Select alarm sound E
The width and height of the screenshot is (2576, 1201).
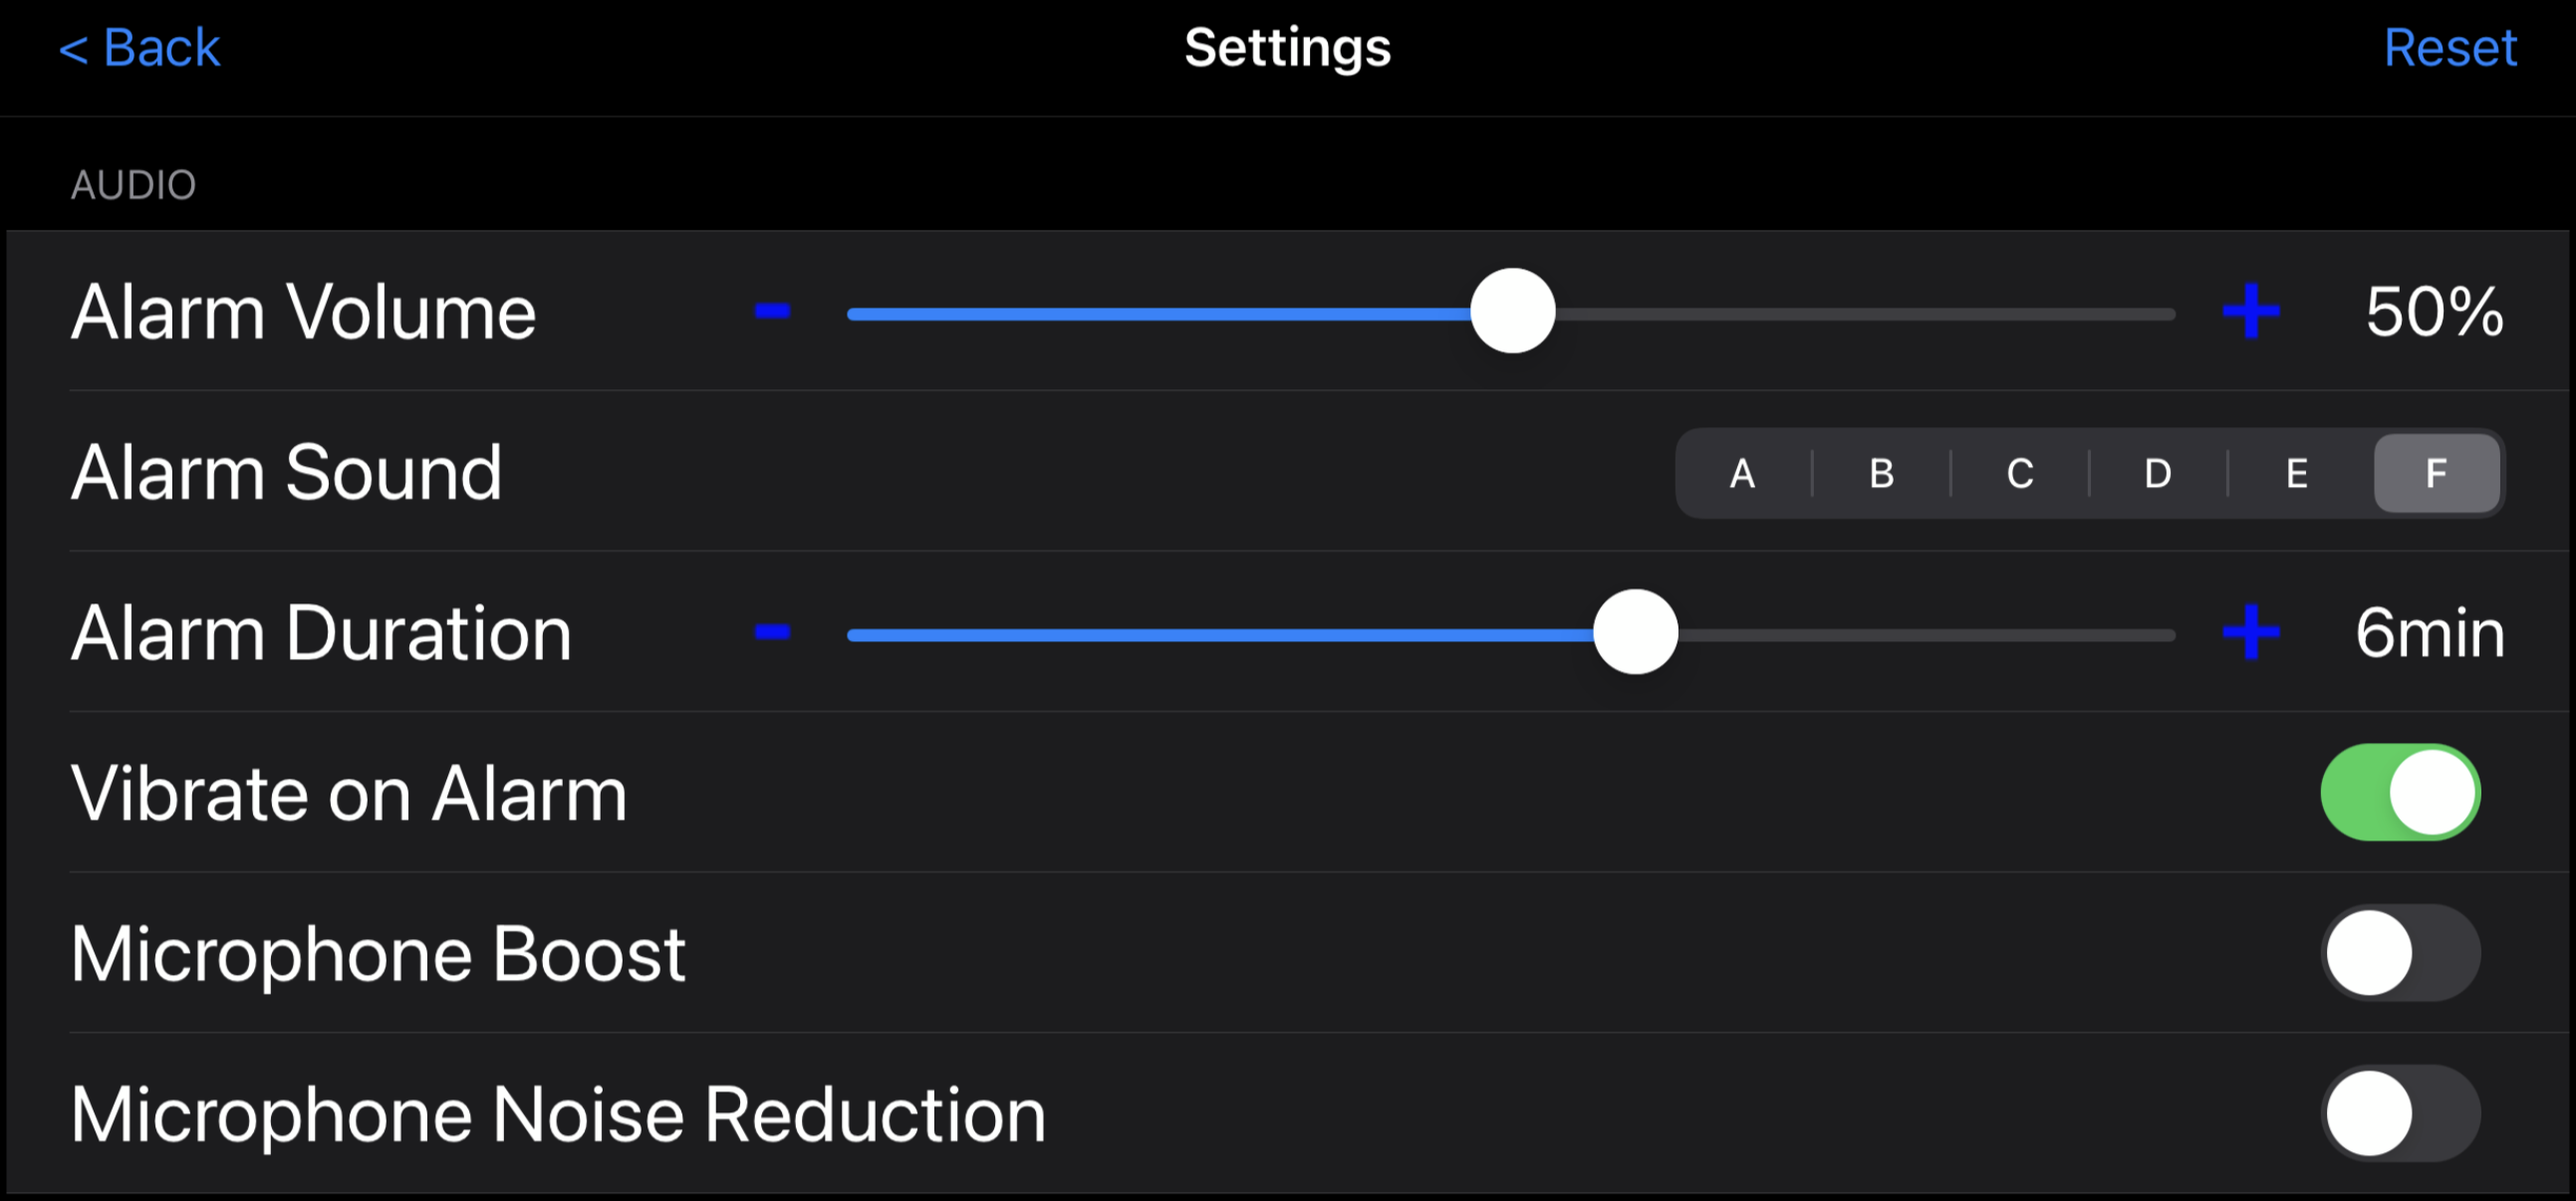tap(2296, 473)
